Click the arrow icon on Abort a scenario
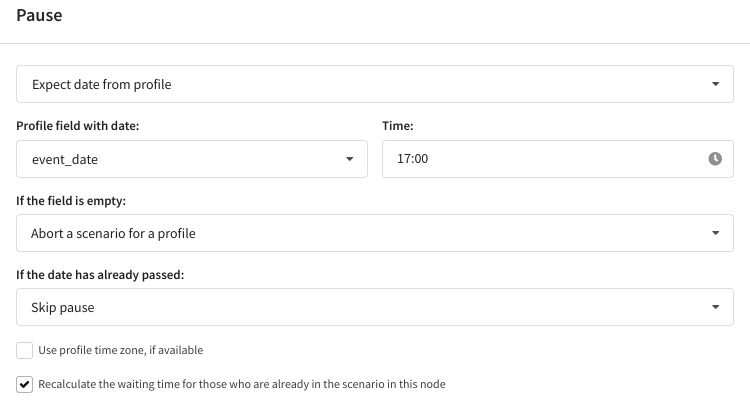750x403 pixels. (x=716, y=233)
